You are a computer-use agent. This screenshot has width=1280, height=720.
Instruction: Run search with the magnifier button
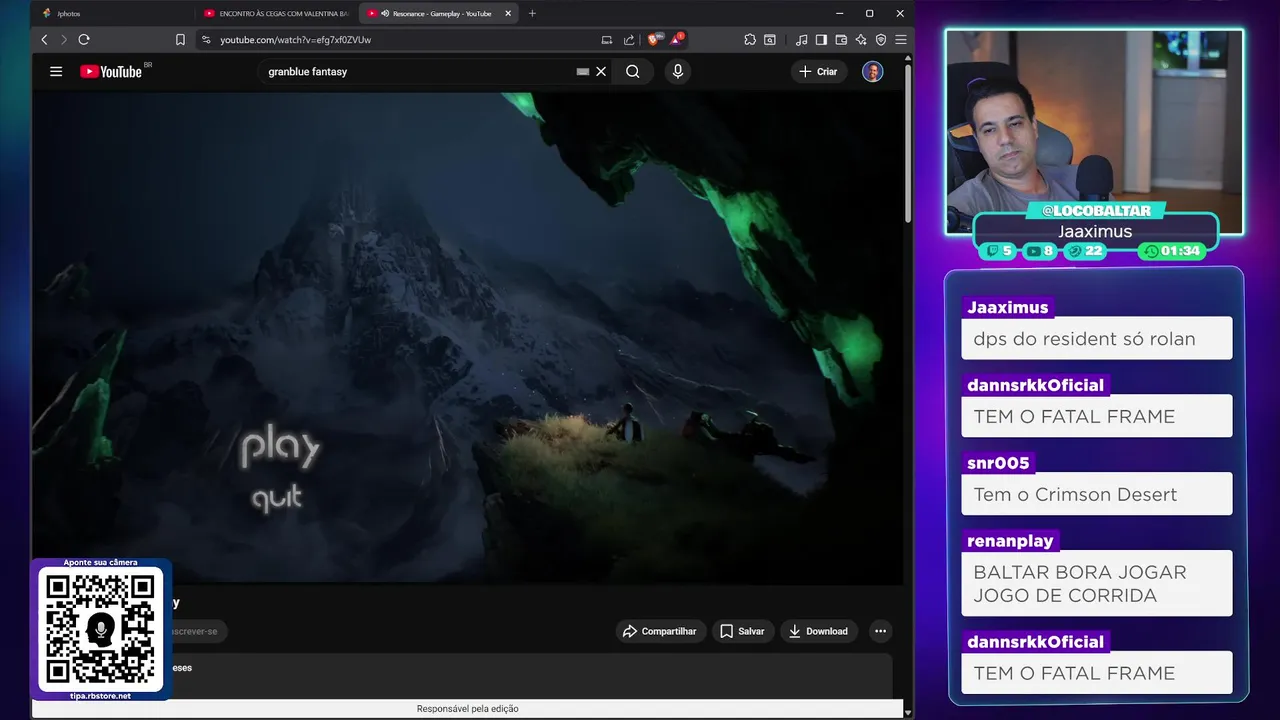click(633, 71)
